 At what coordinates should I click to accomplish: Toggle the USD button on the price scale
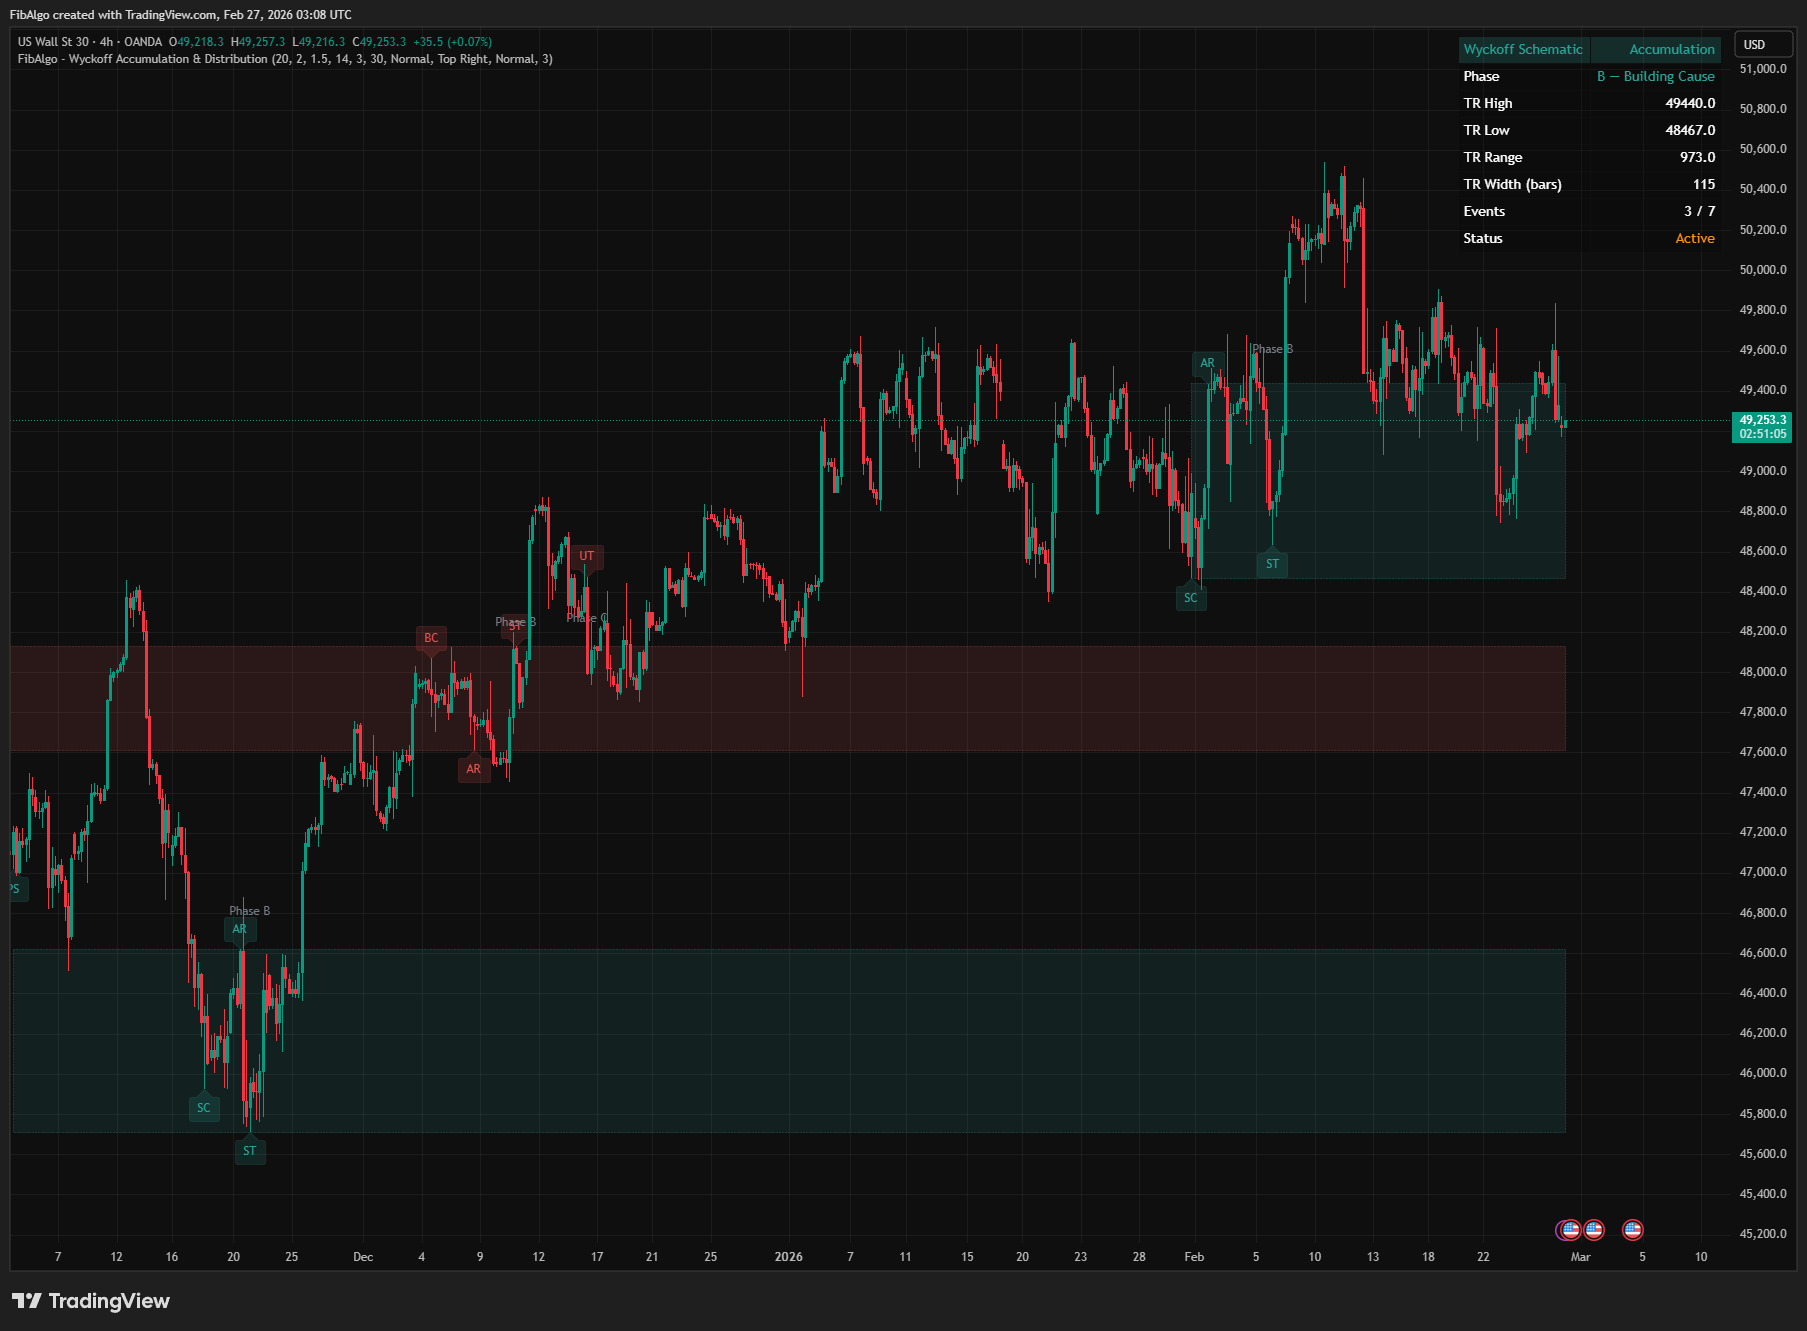point(1763,44)
